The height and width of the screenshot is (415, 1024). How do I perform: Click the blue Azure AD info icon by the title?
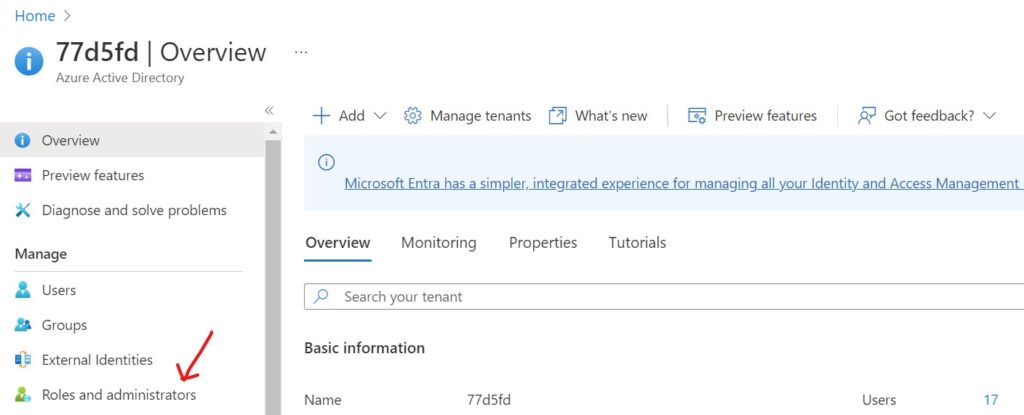(x=29, y=61)
